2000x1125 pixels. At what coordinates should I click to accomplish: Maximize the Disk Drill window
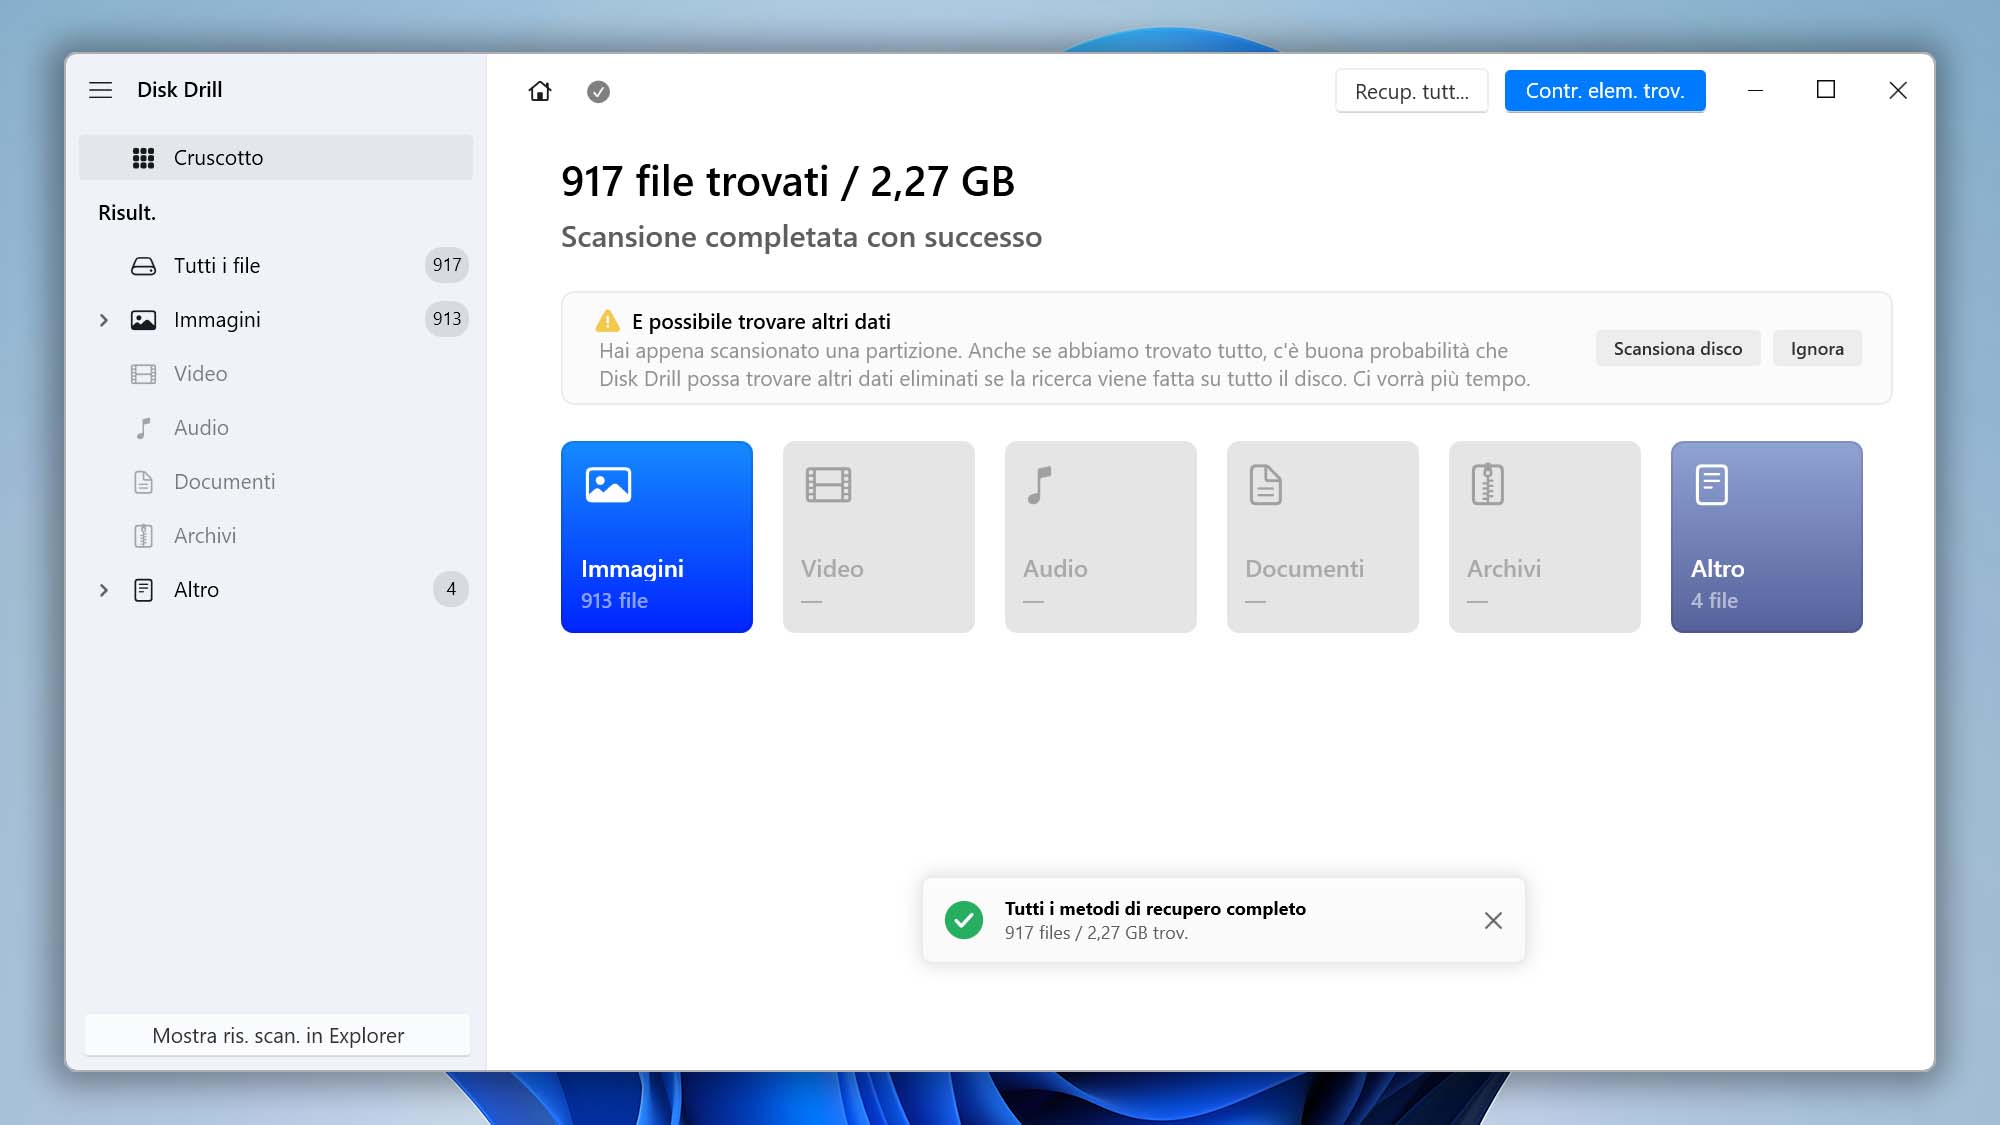[x=1826, y=90]
